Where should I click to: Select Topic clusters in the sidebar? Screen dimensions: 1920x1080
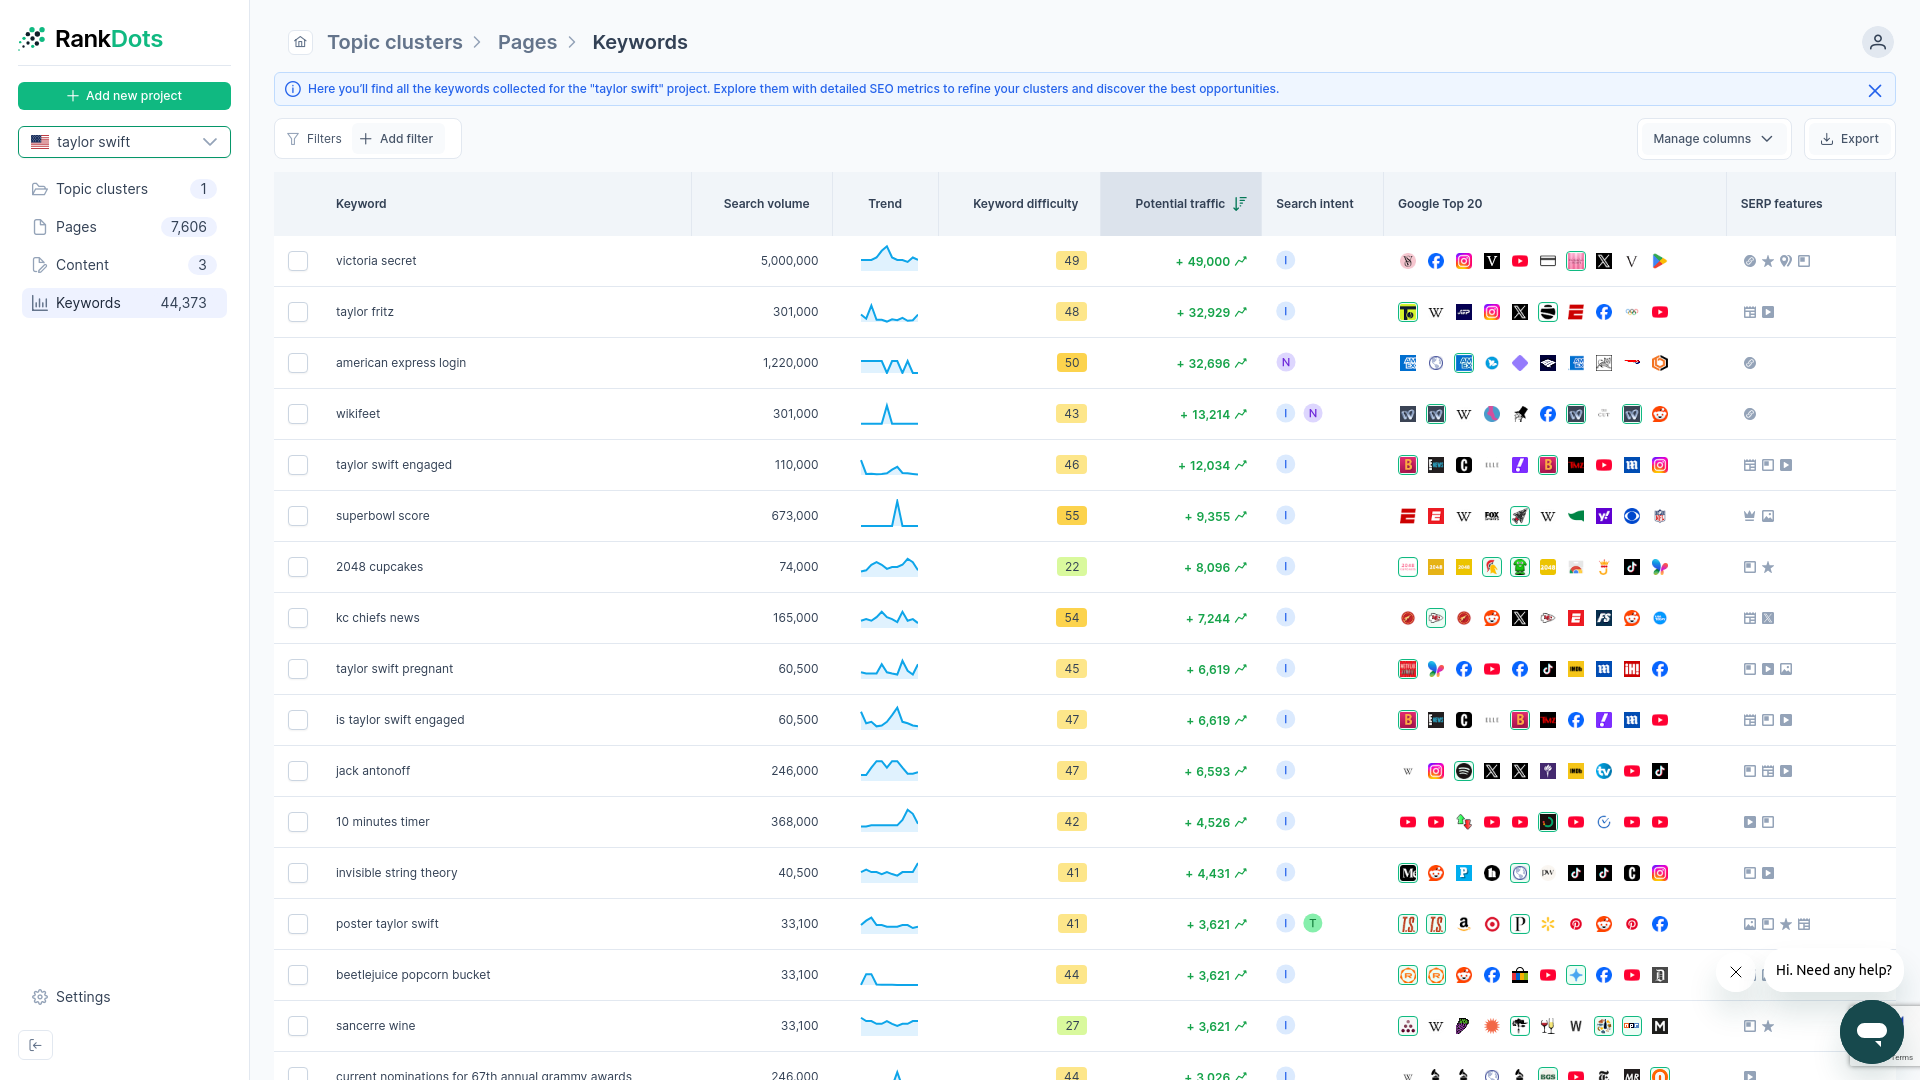point(102,188)
